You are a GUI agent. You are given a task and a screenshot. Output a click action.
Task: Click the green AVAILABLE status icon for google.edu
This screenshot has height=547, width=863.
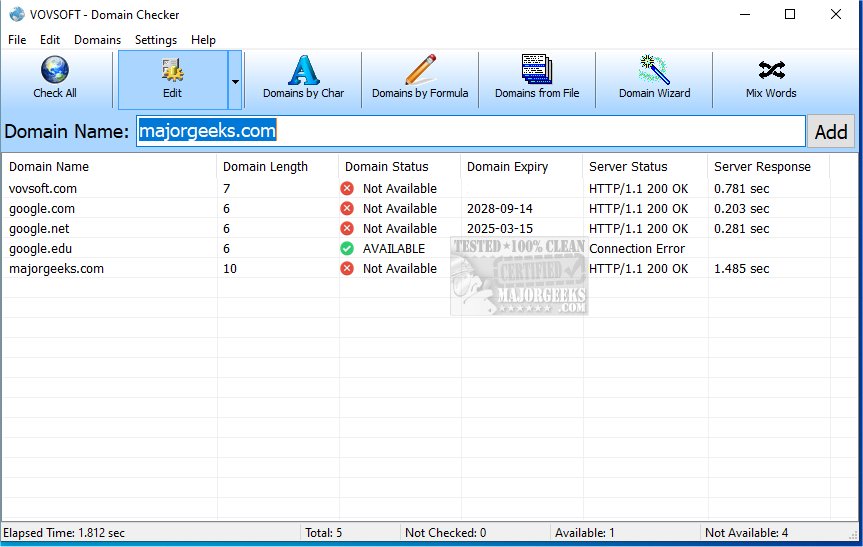coord(347,248)
